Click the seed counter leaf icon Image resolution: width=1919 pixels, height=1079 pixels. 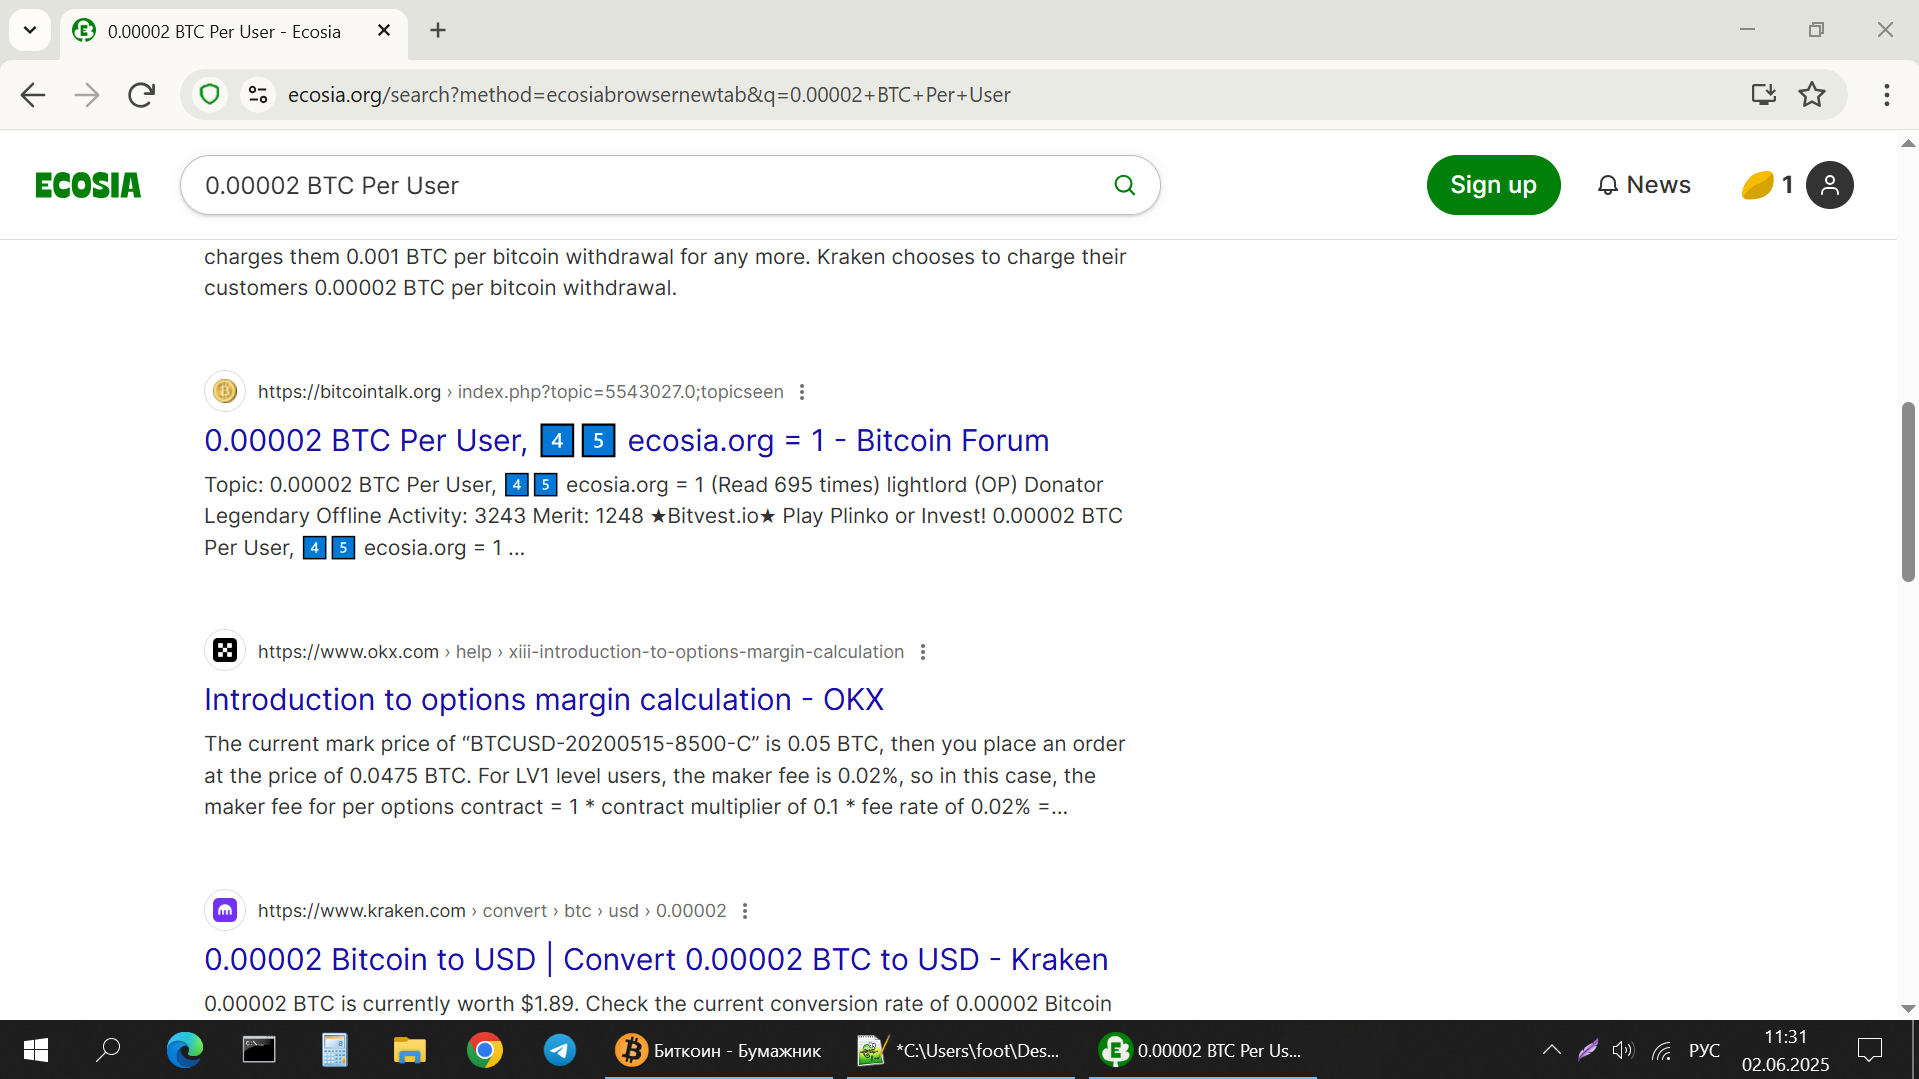coord(1757,185)
